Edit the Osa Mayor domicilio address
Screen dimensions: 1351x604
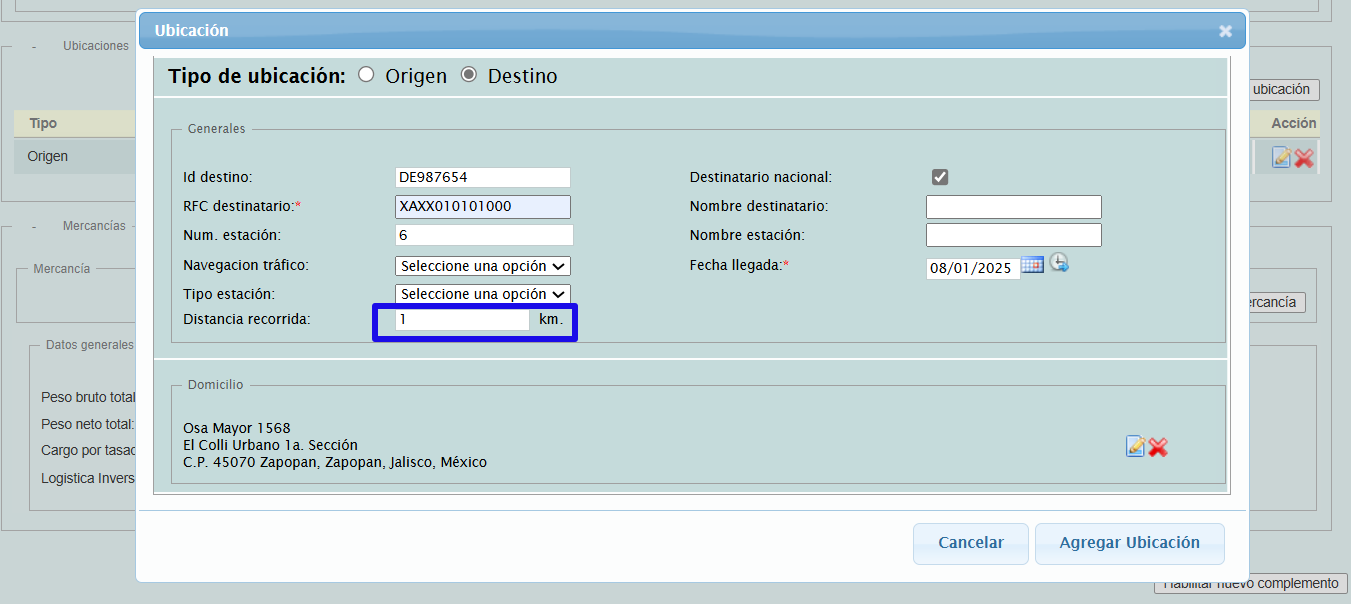point(1135,446)
